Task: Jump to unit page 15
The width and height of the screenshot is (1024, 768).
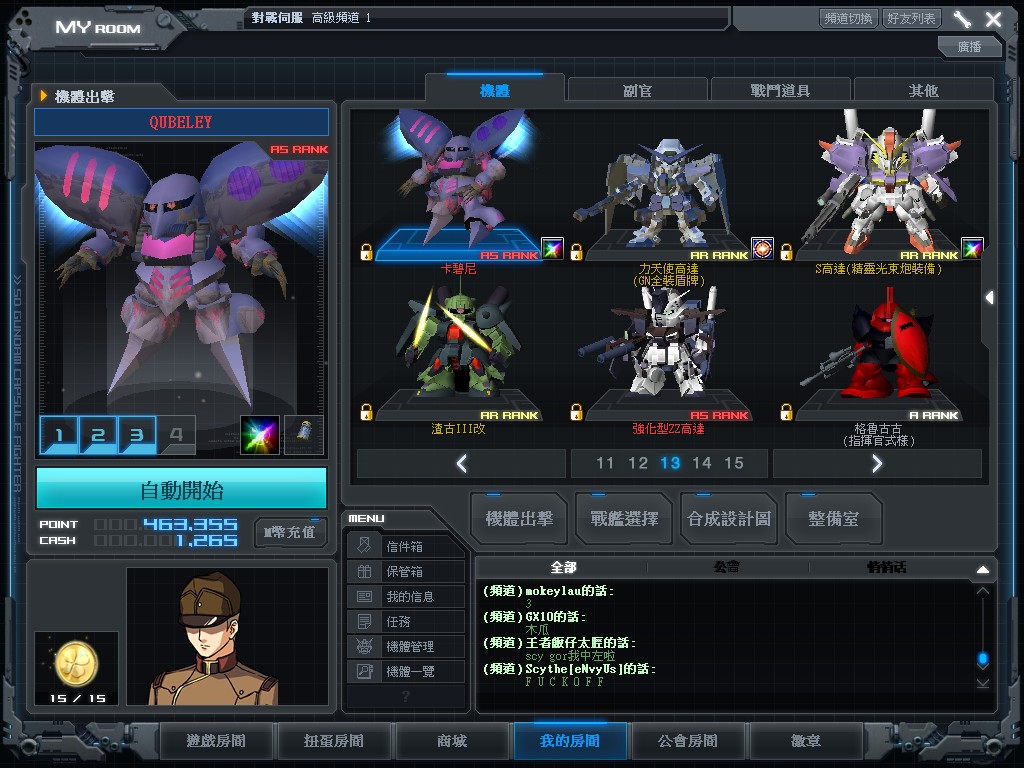Action: point(733,463)
